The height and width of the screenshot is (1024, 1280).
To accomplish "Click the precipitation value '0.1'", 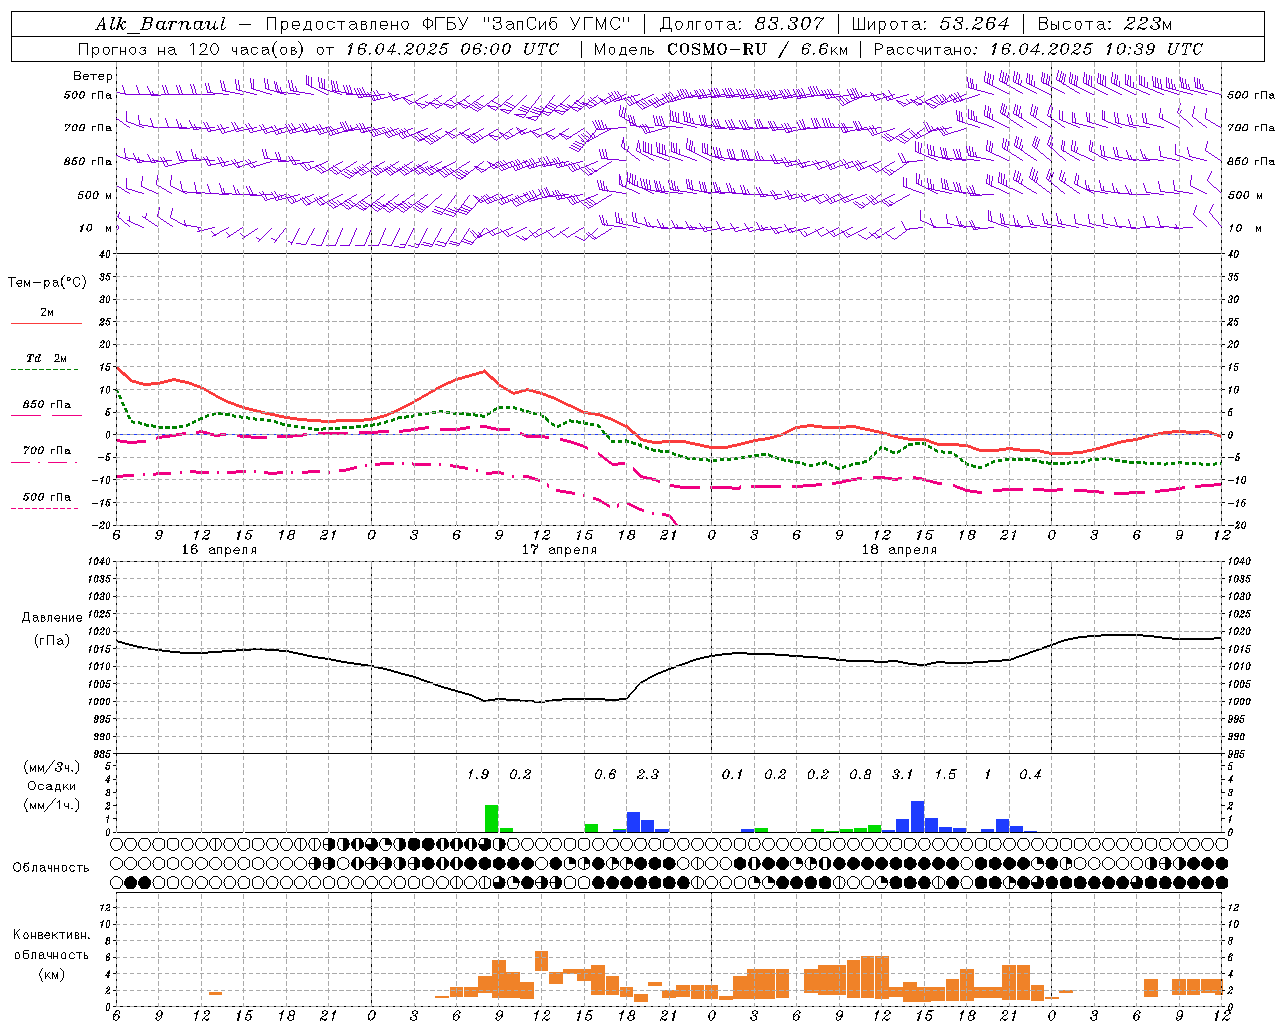I will click(733, 775).
